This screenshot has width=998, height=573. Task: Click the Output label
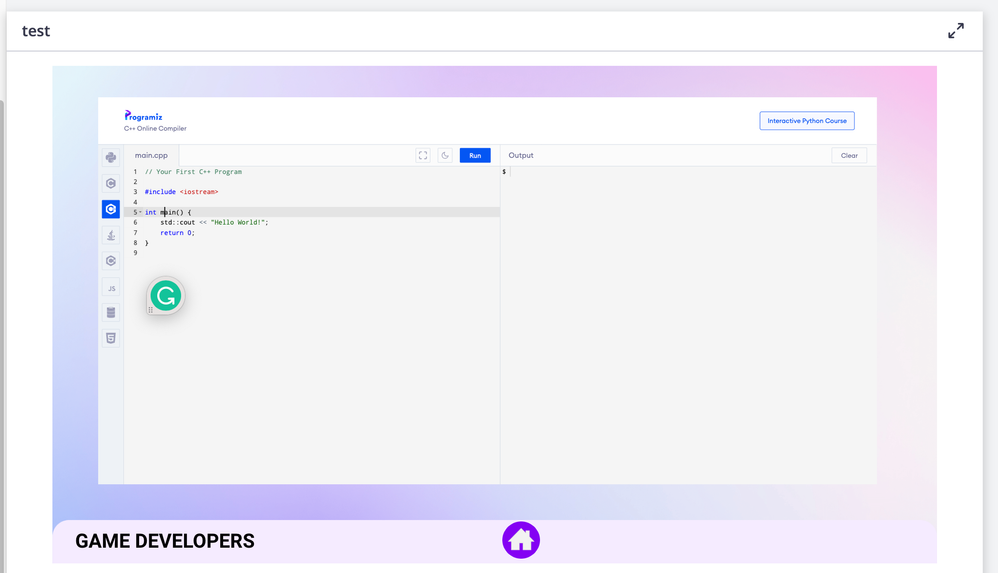[521, 155]
